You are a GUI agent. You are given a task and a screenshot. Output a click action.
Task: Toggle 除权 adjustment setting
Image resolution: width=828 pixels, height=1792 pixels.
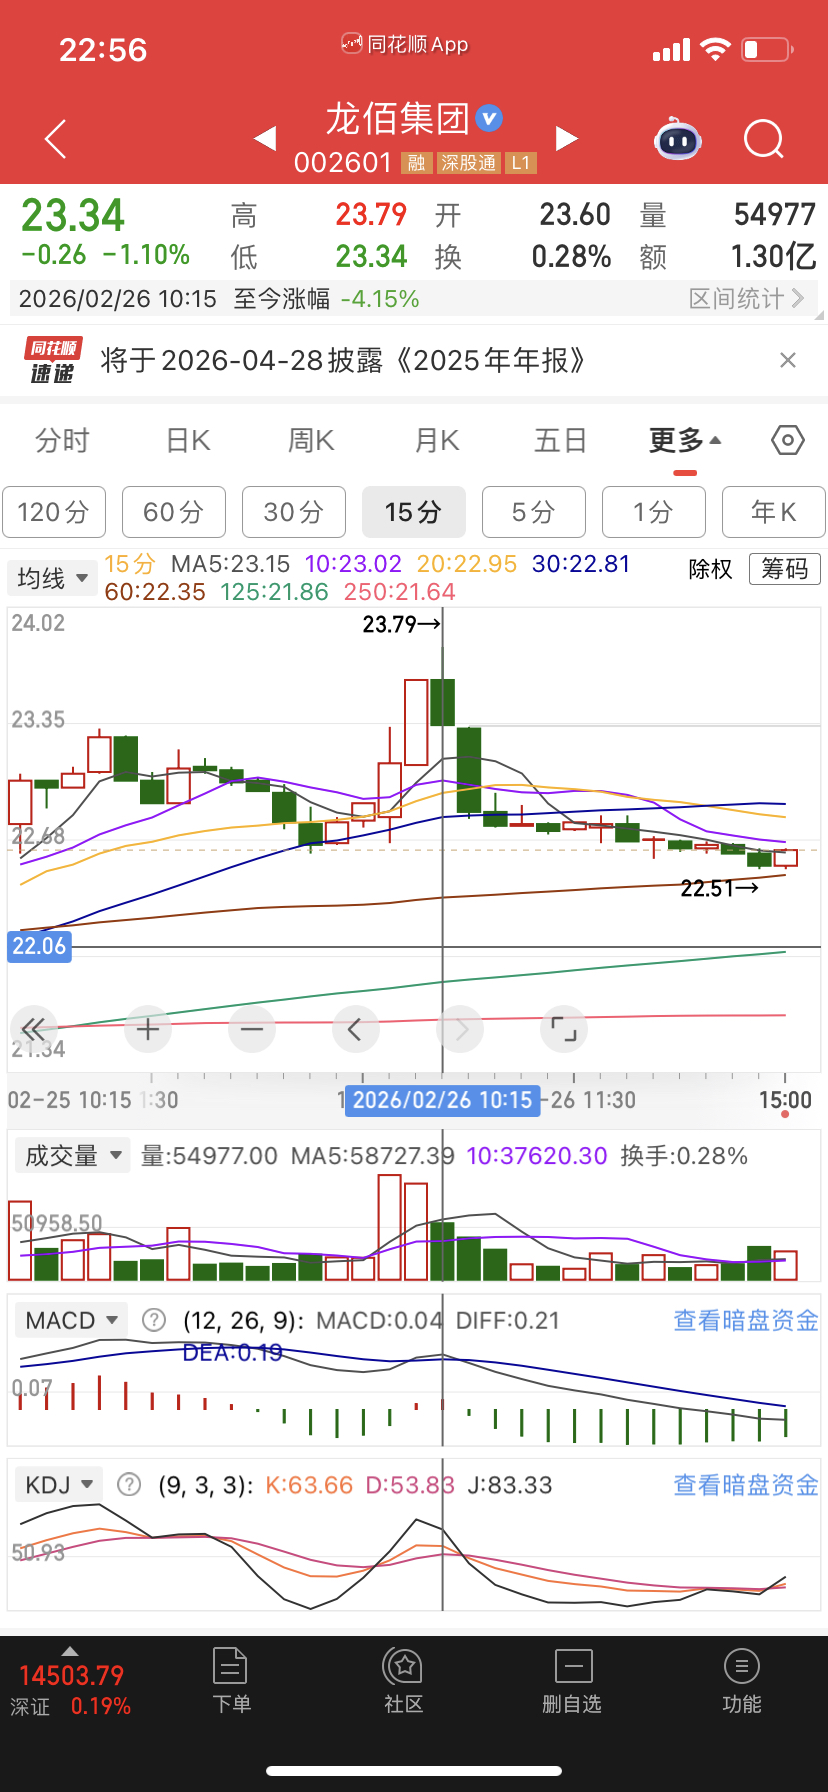click(x=711, y=569)
